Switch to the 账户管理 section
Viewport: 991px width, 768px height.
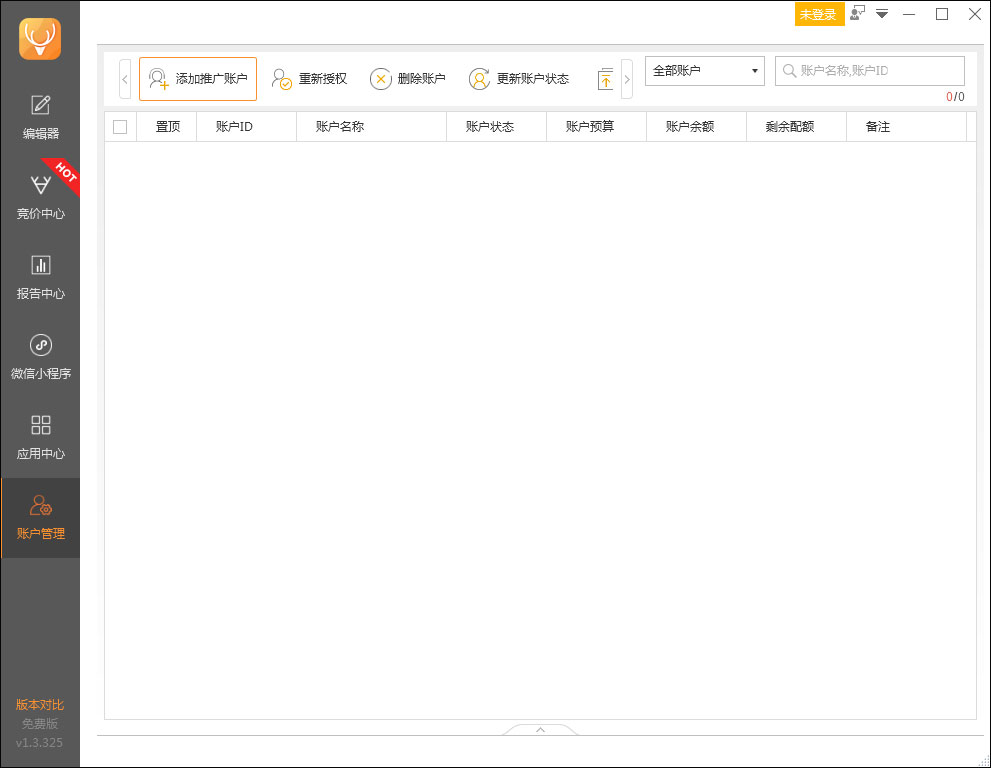click(40, 518)
